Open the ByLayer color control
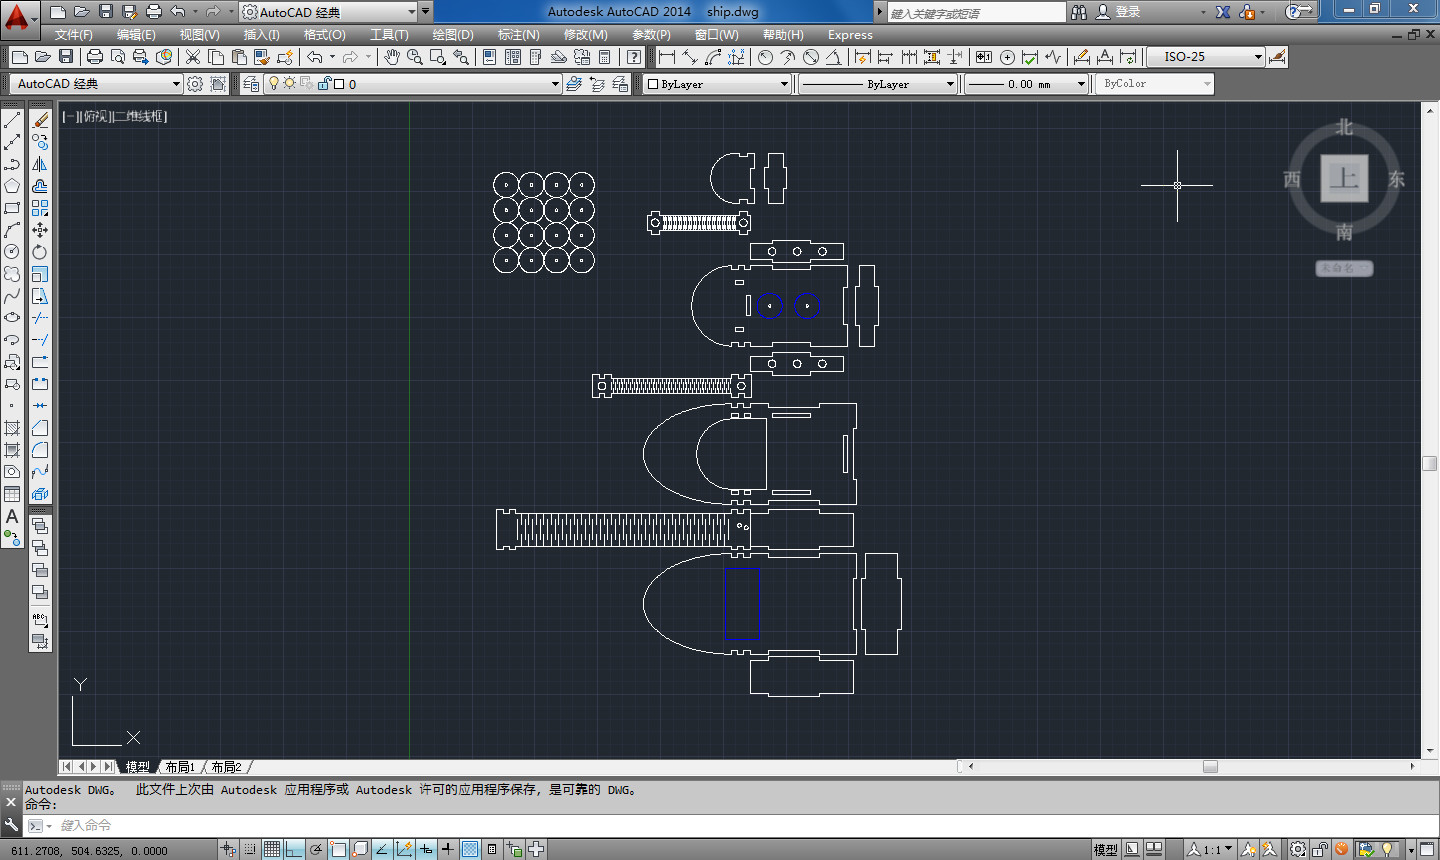 [x=718, y=84]
